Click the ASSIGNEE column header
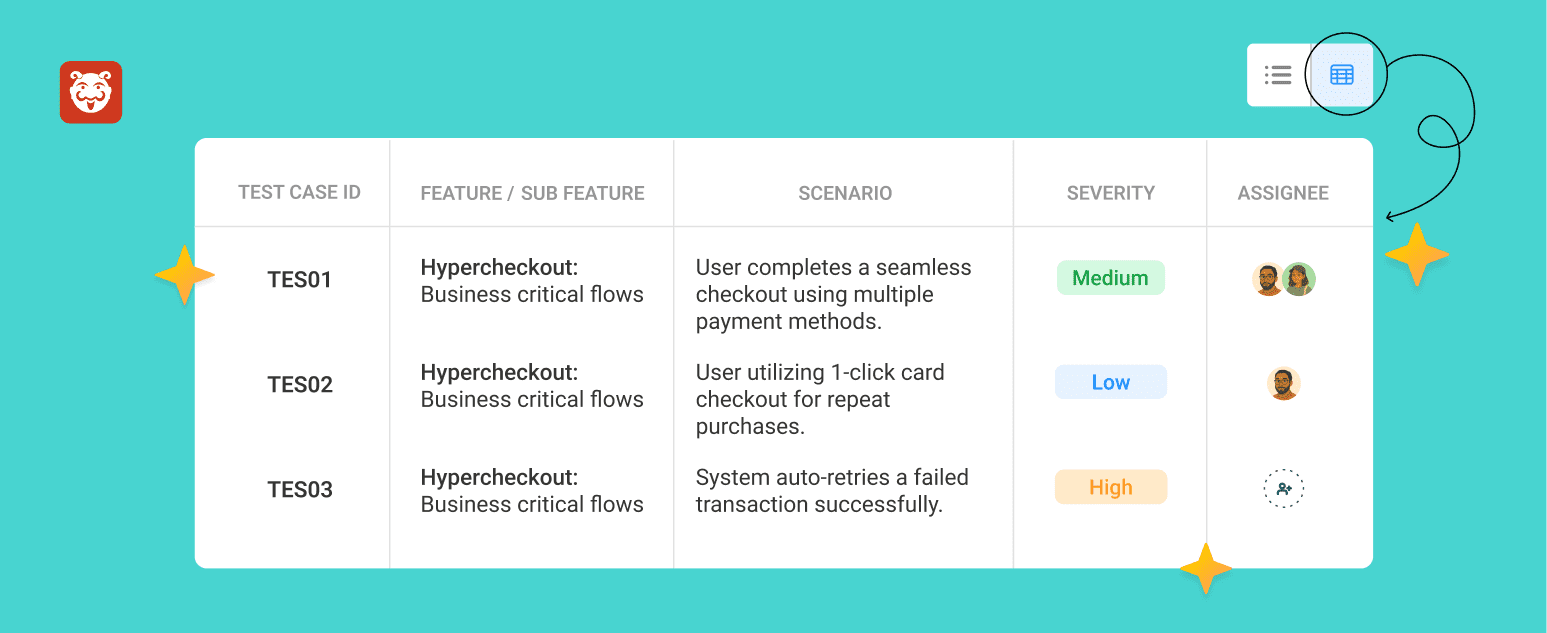Screen dimensions: 1547x633 point(1283,193)
